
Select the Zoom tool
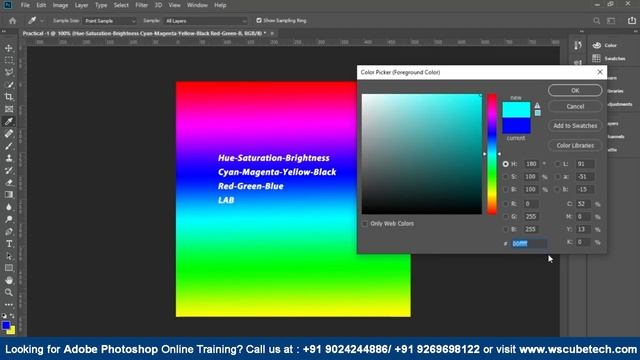pos(9,293)
